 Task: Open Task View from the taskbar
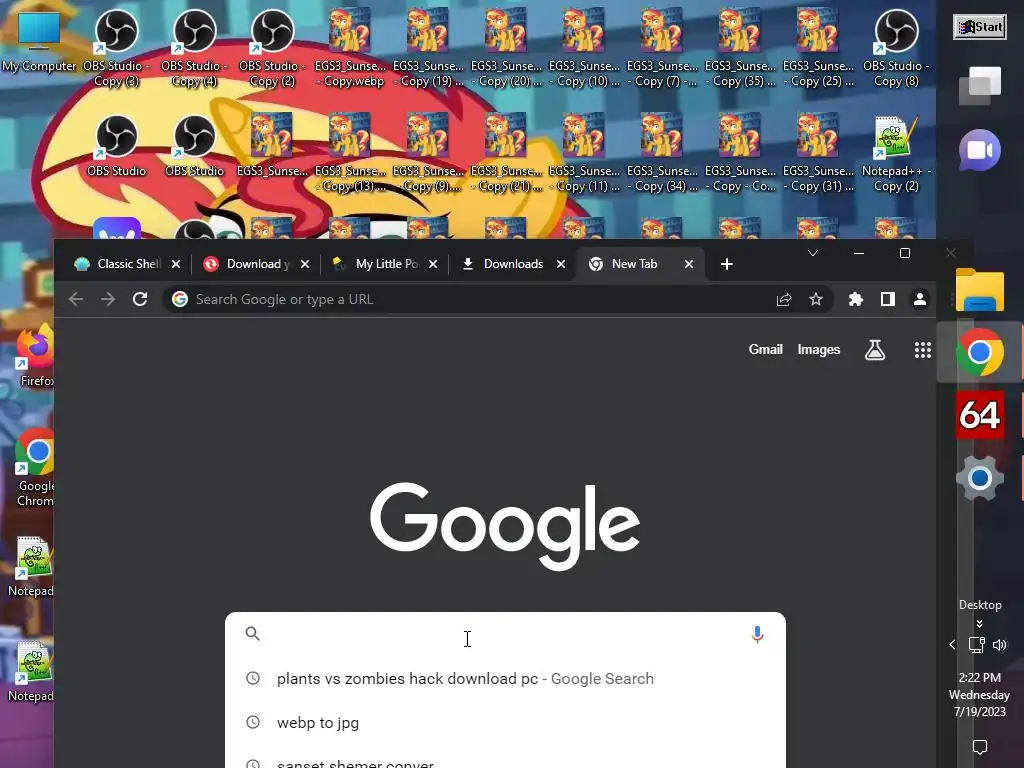[x=980, y=86]
